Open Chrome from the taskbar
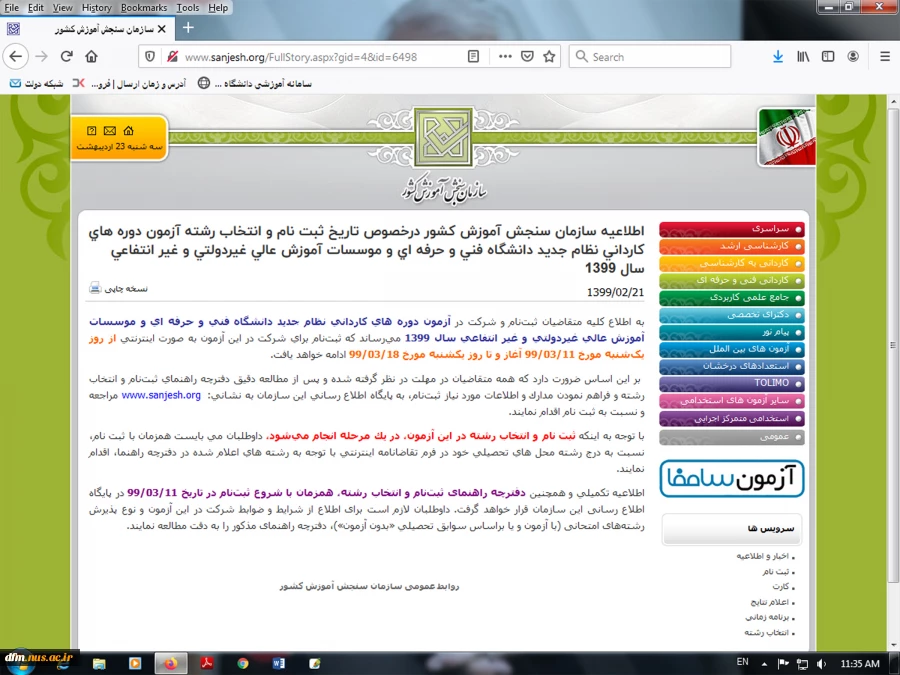The image size is (900, 675). point(243,664)
